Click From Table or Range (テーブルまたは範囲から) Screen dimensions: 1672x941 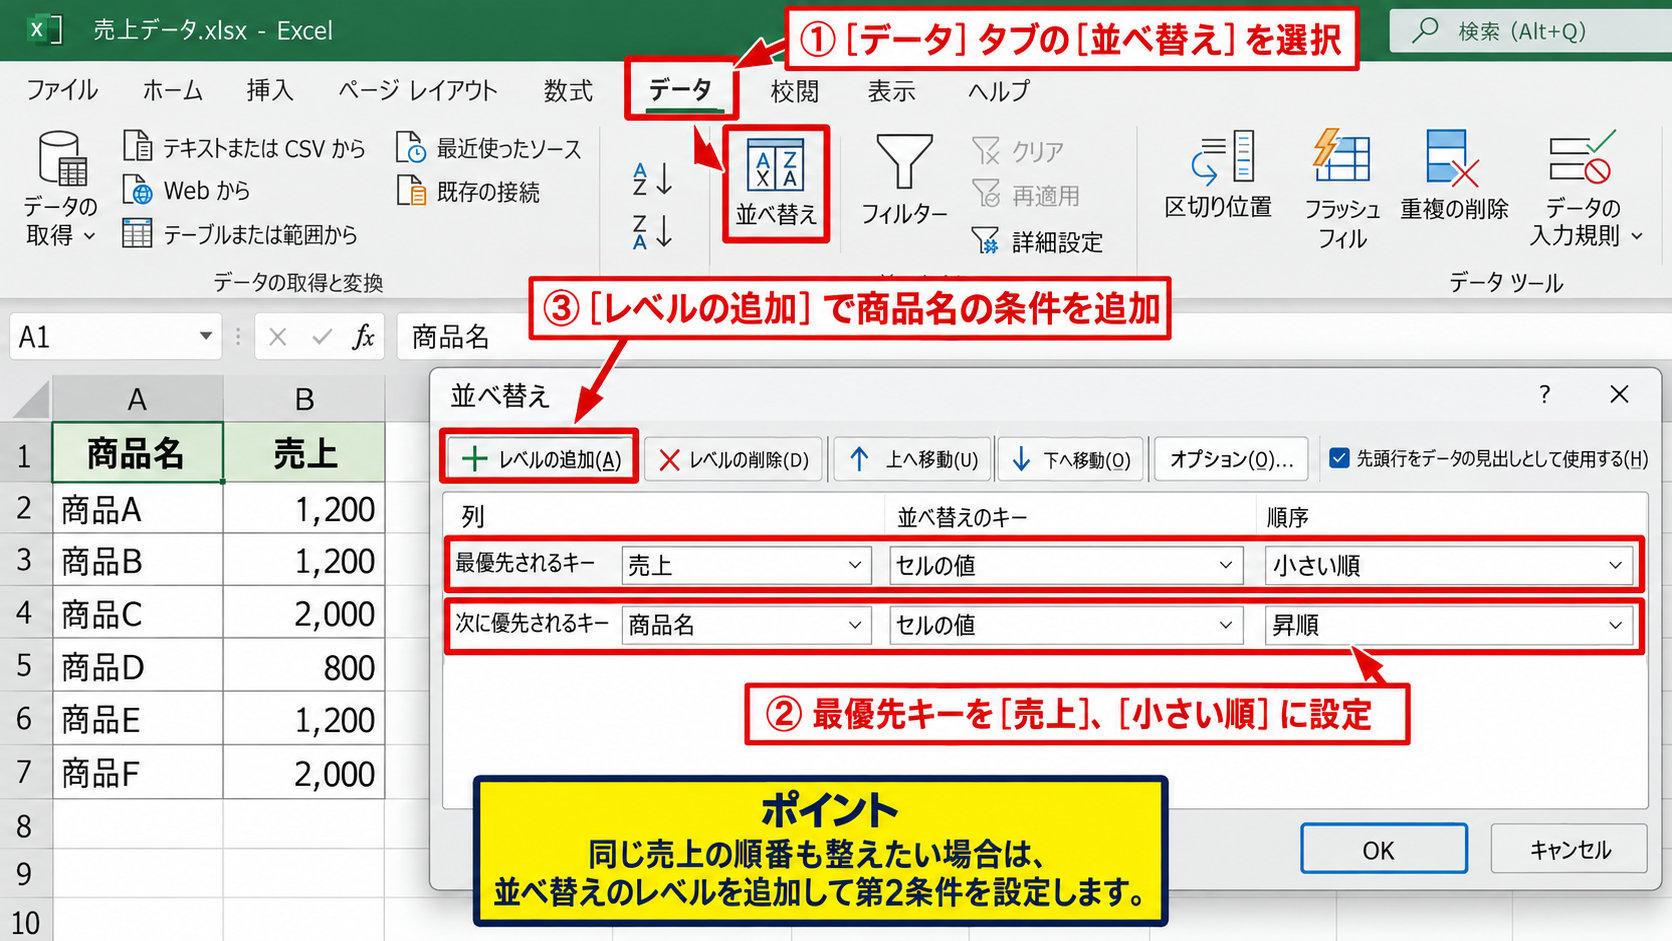[240, 234]
